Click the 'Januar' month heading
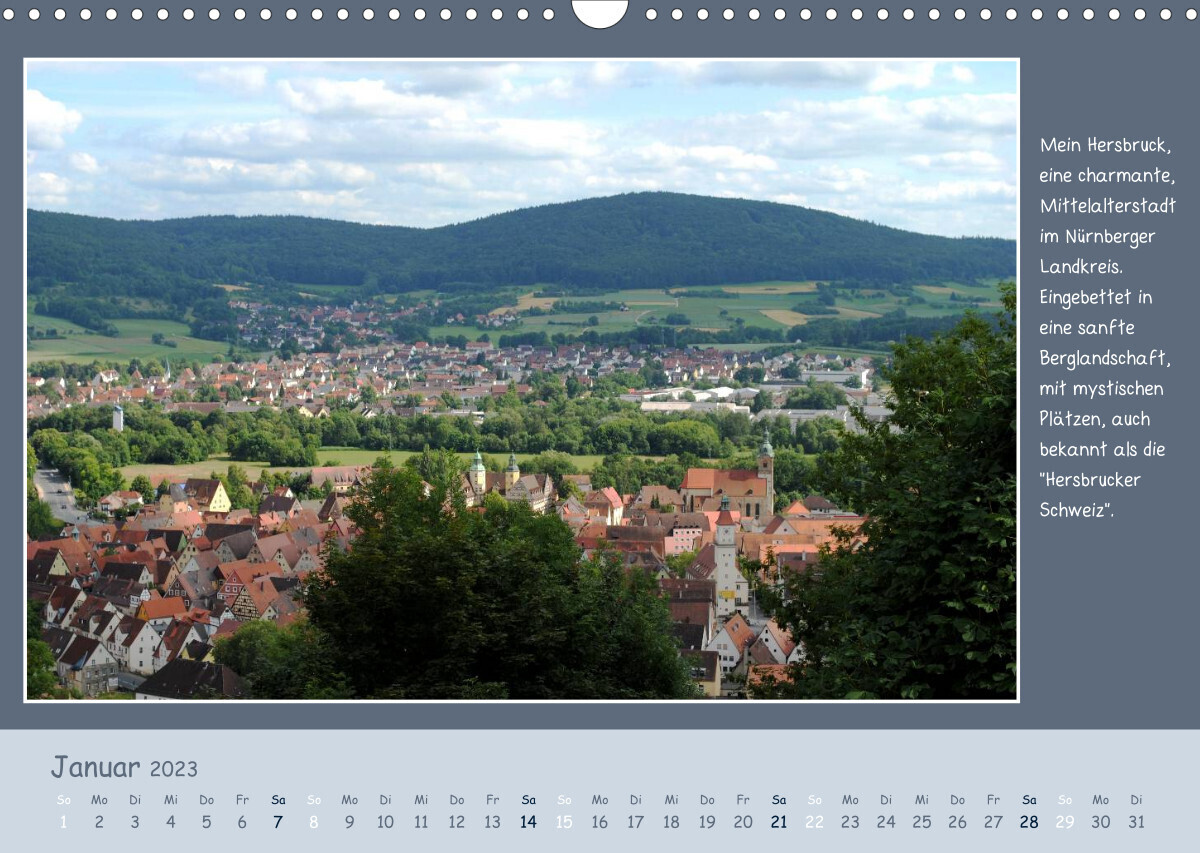Viewport: 1200px width, 853px height. click(96, 767)
